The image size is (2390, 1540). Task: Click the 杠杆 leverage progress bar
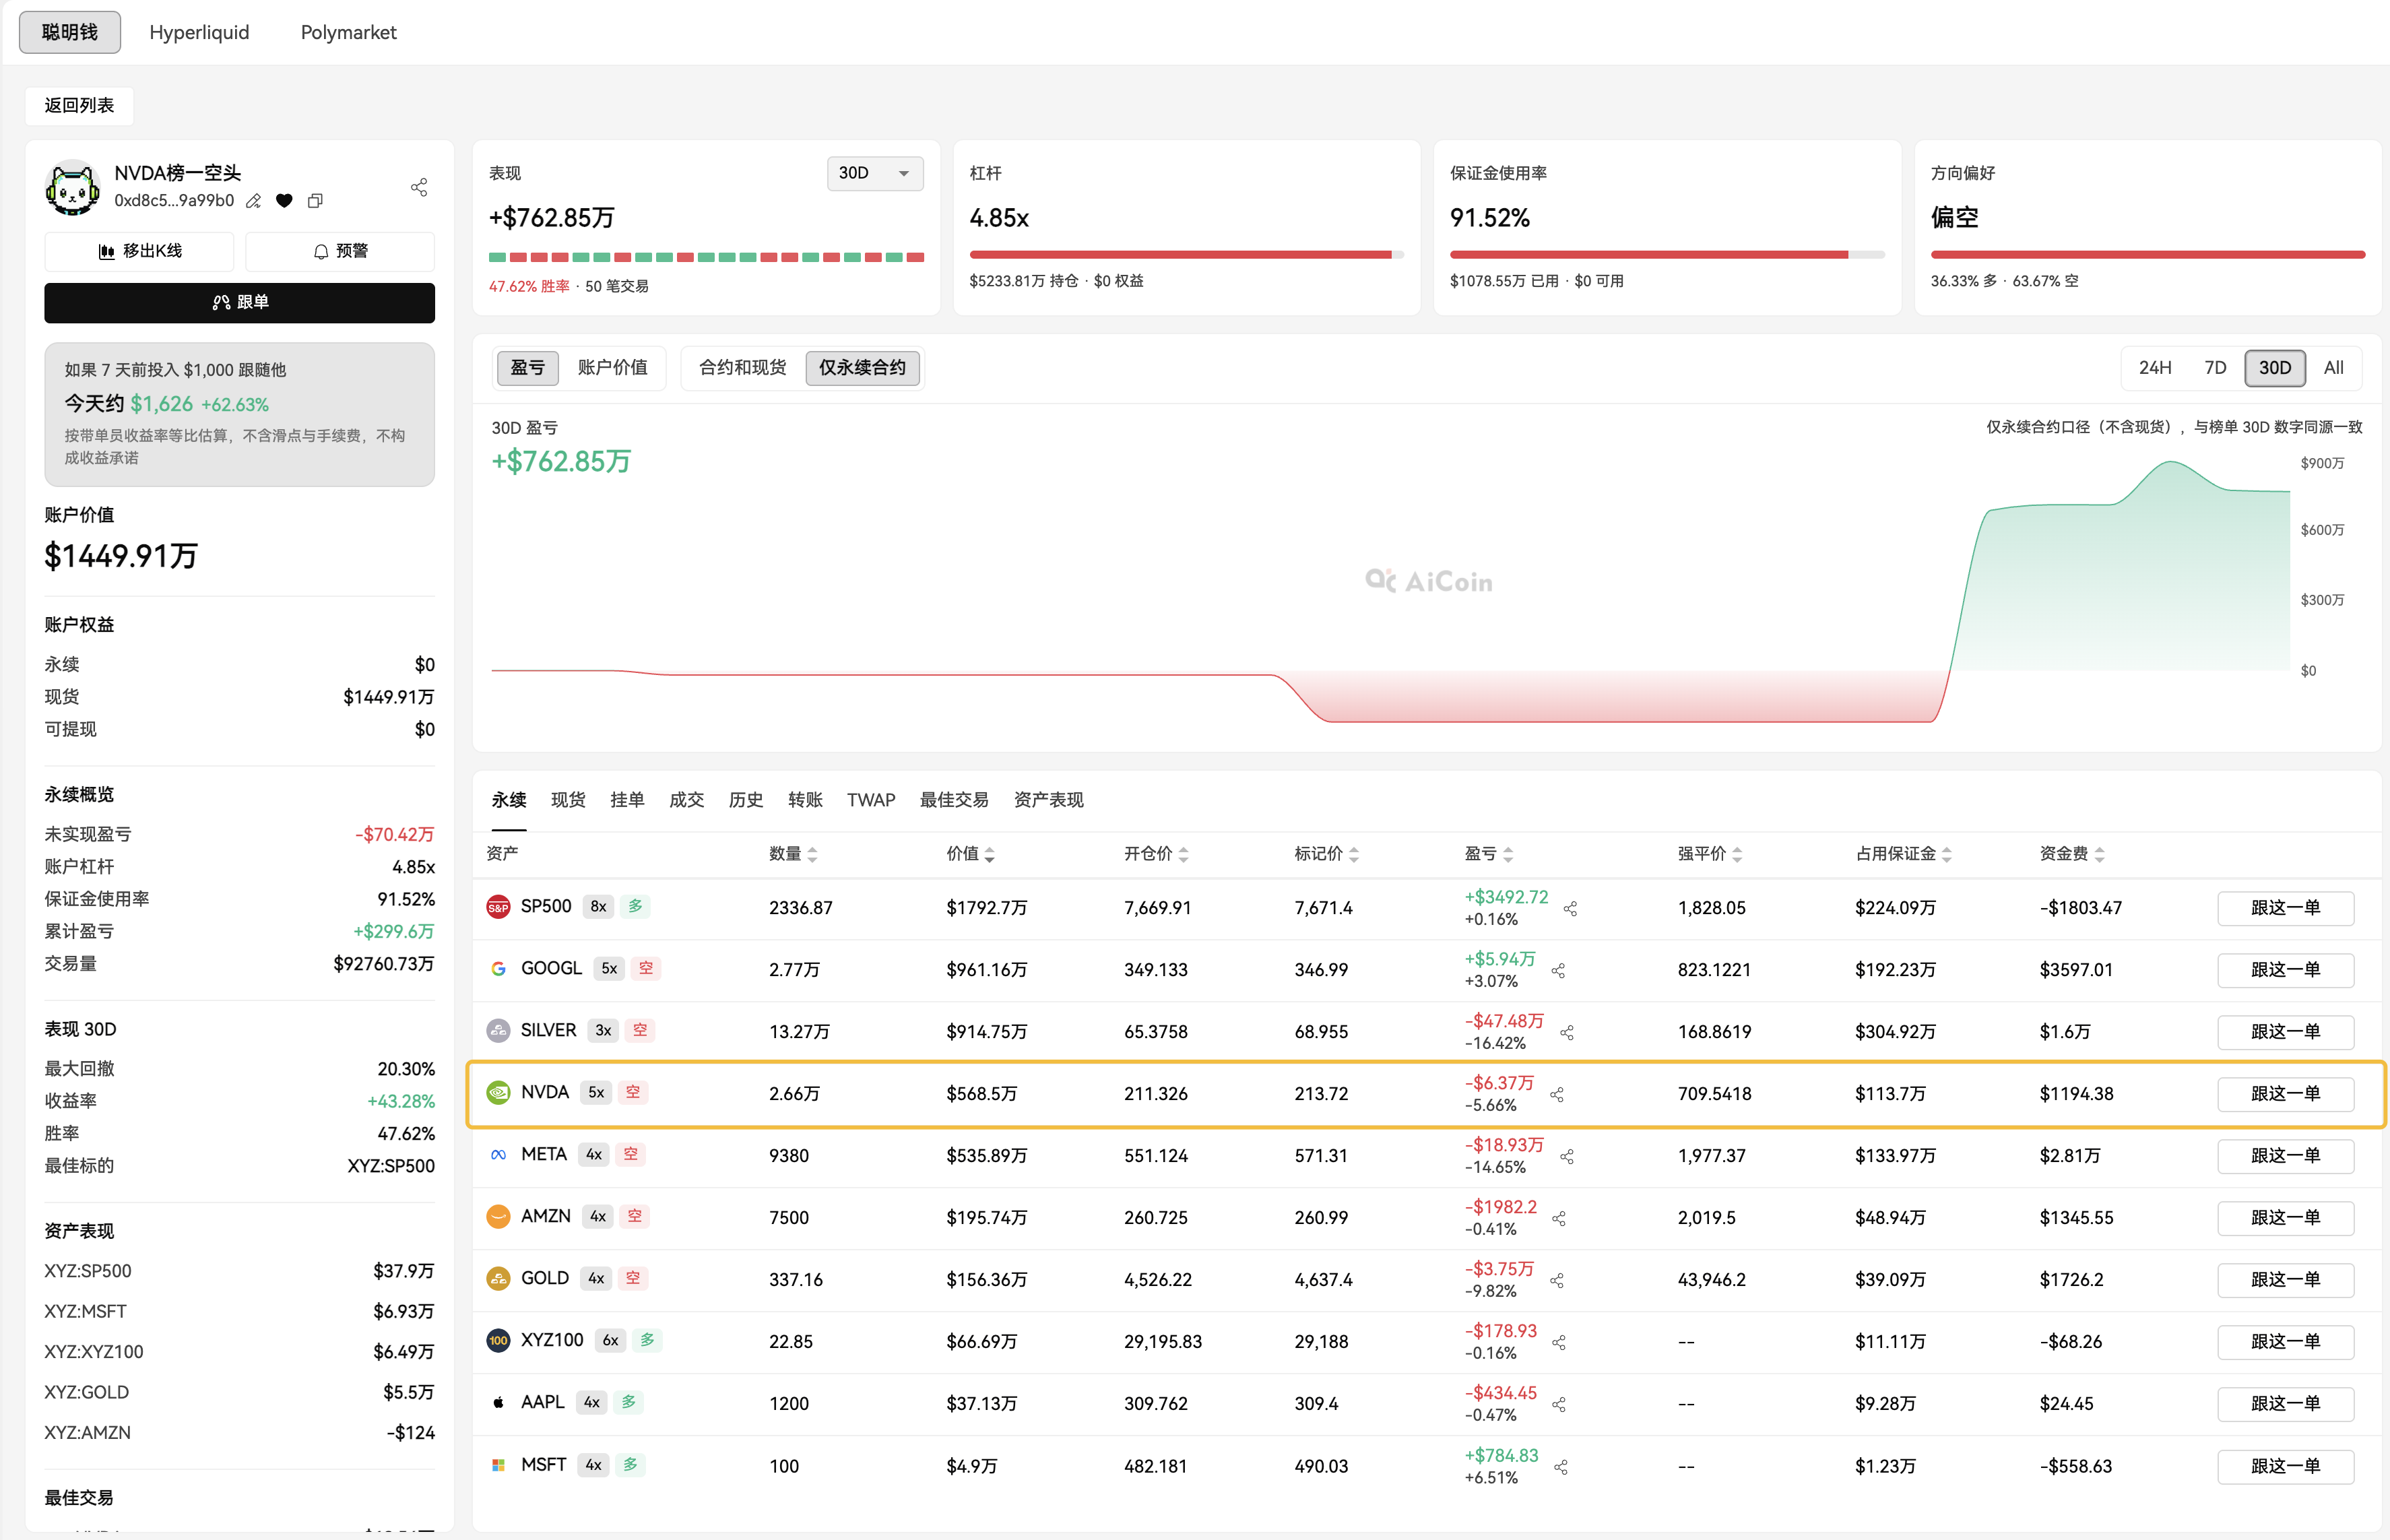(x=1186, y=255)
